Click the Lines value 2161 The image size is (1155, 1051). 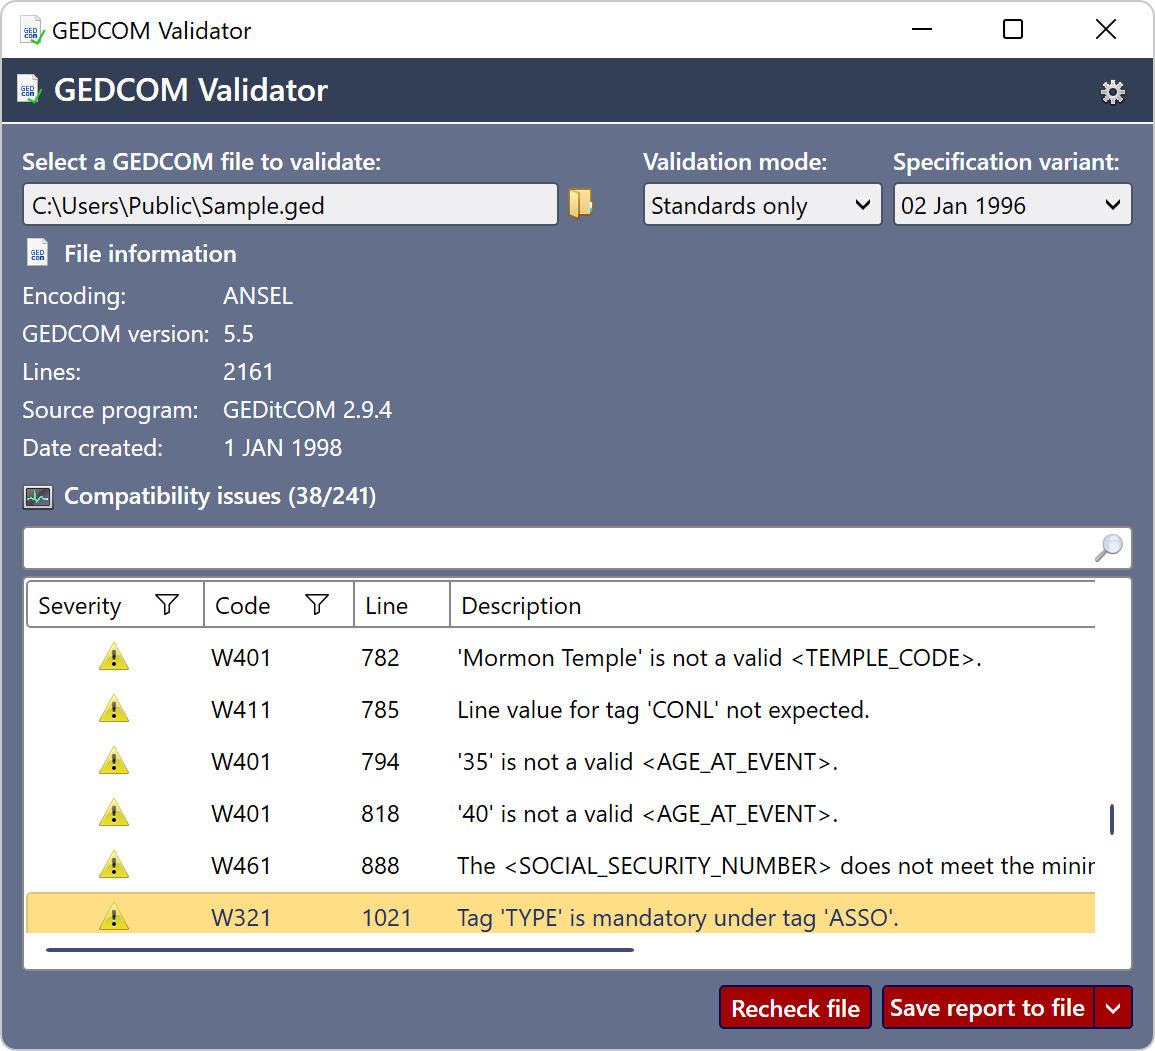pos(248,371)
